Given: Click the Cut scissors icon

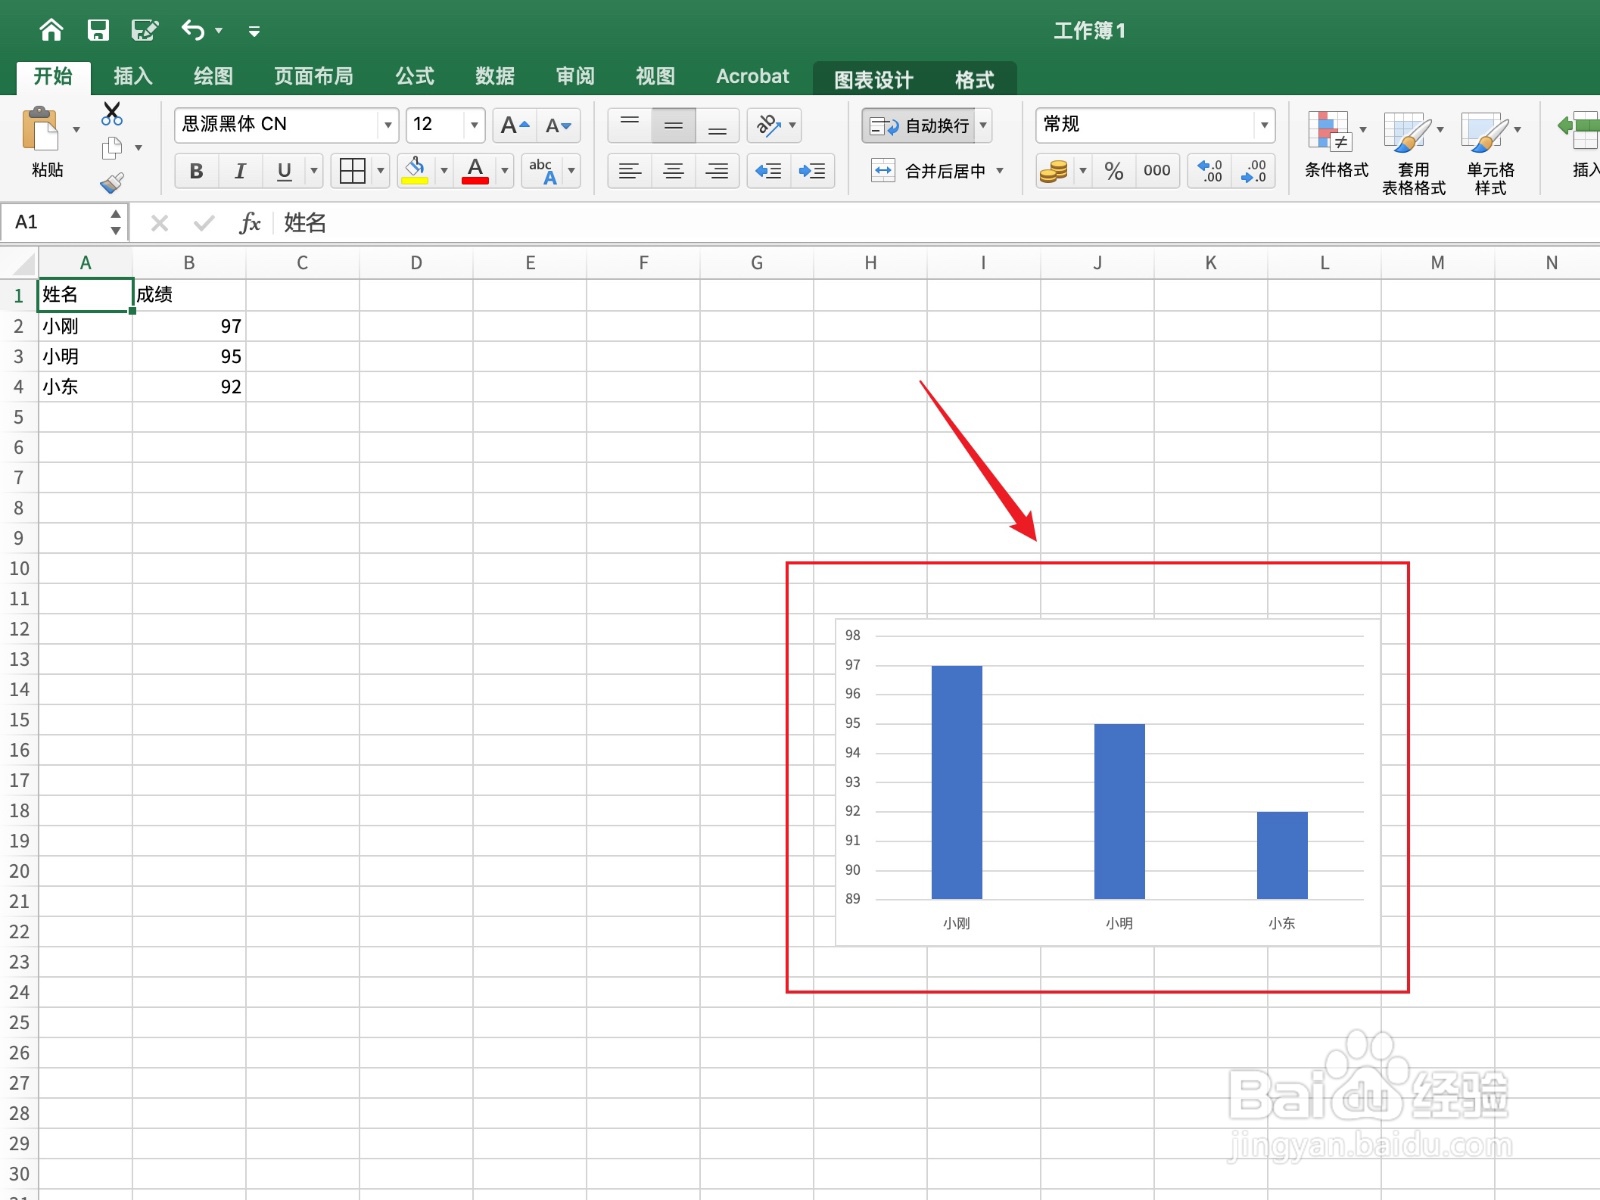Looking at the screenshot, I should click(112, 114).
